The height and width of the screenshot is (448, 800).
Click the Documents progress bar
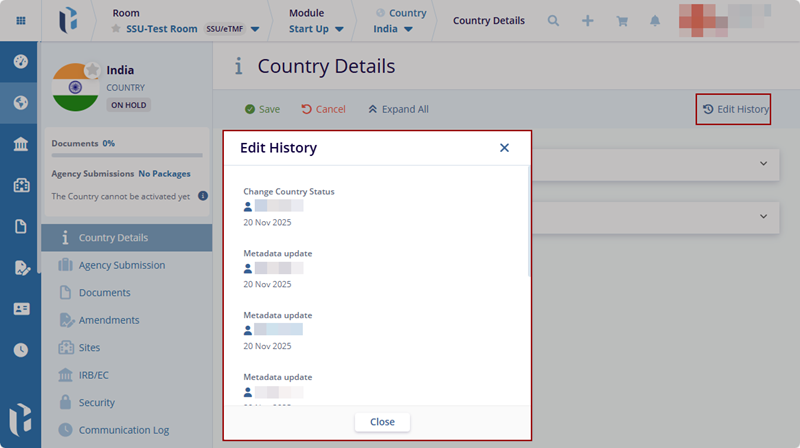[x=129, y=155]
